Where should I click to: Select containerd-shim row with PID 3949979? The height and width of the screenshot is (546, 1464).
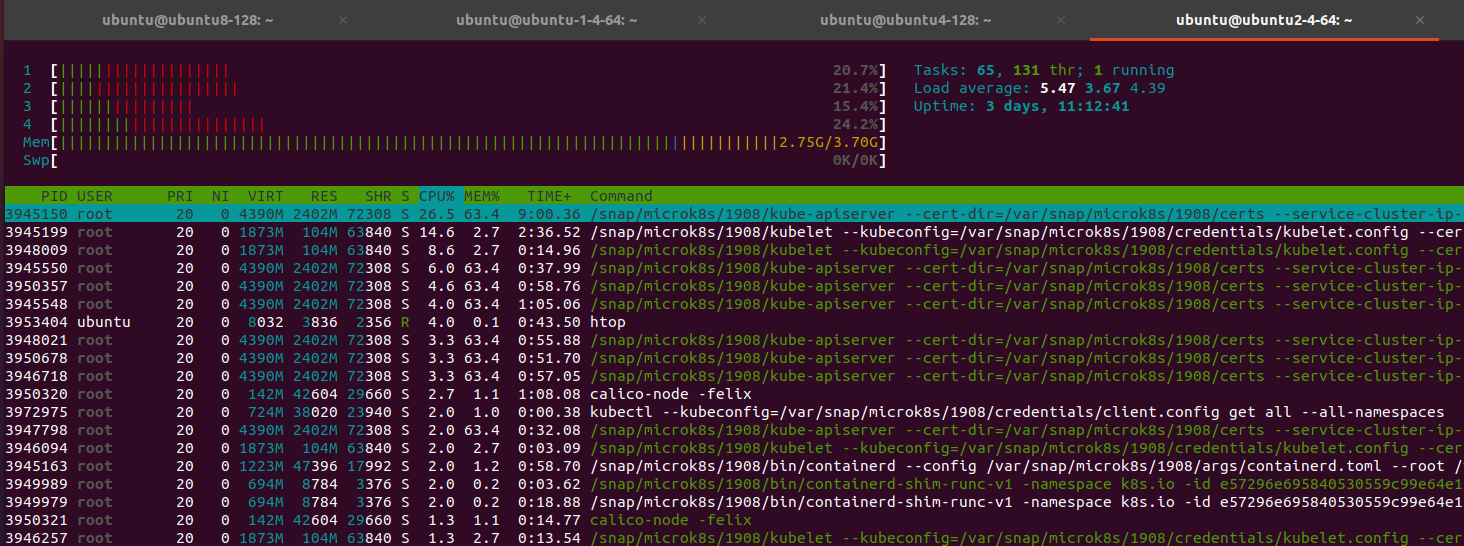click(x=734, y=502)
